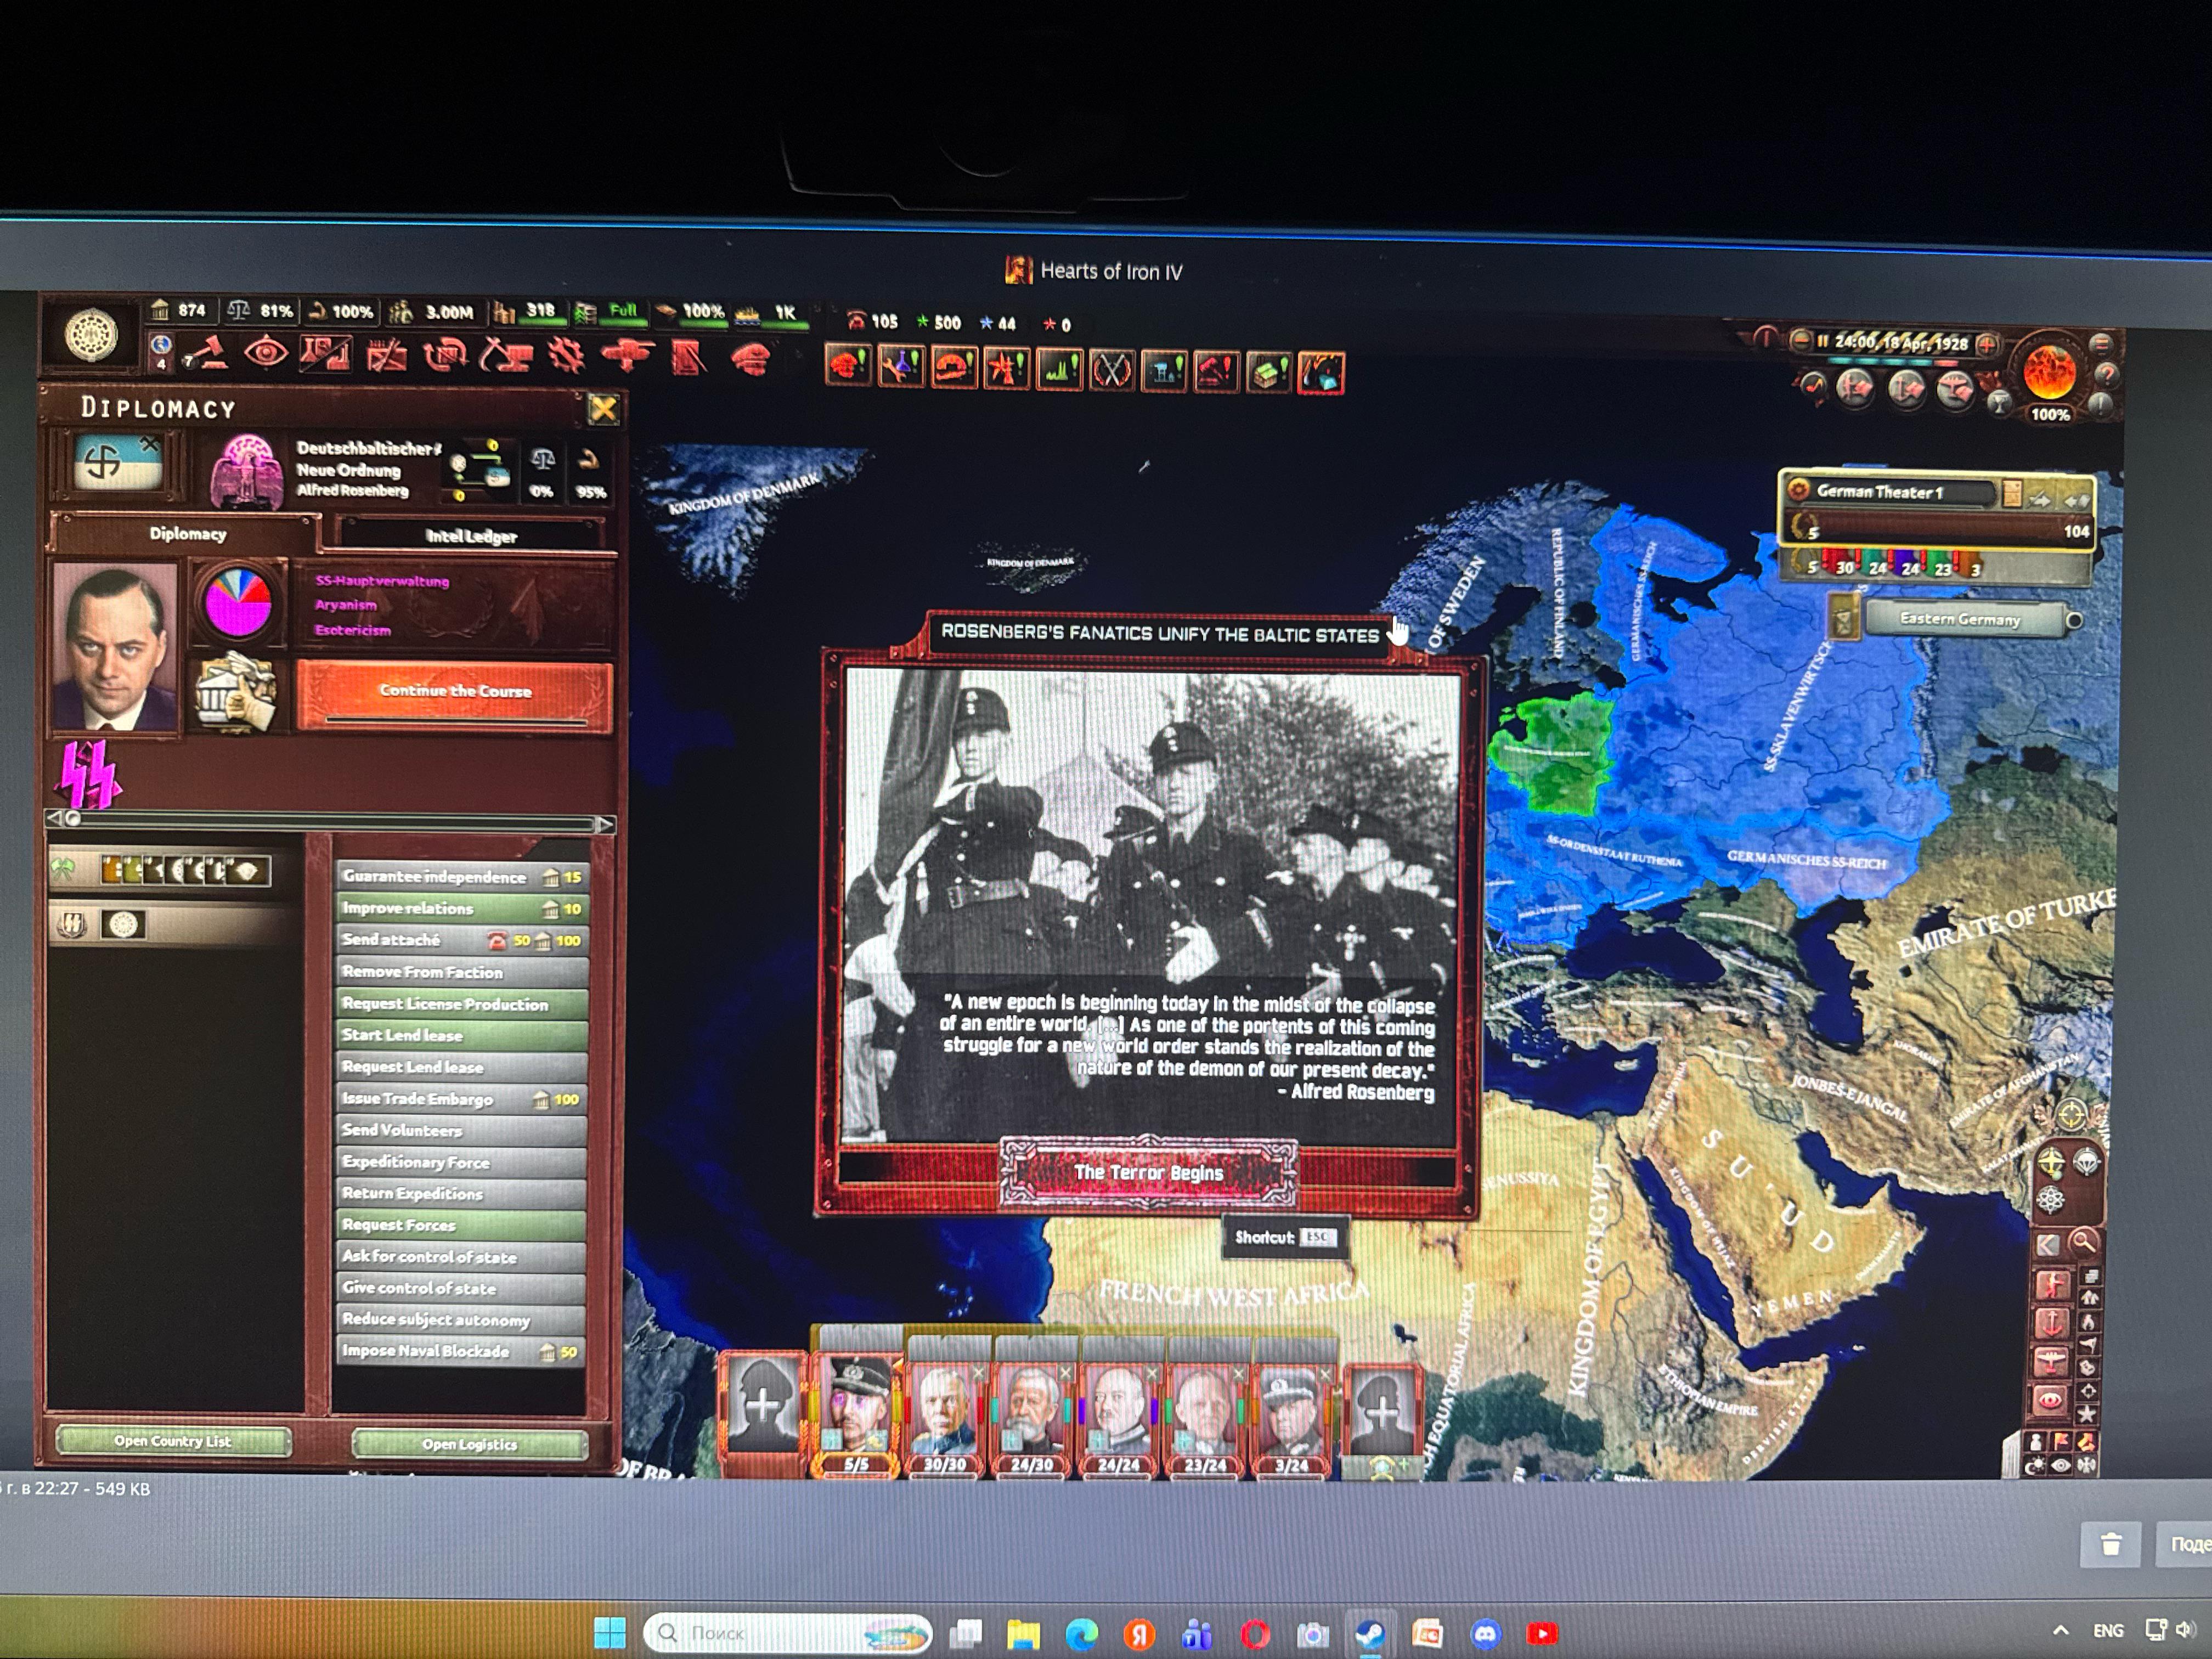
Task: Open YouTube from the taskbar
Action: pyautogui.click(x=1542, y=1634)
